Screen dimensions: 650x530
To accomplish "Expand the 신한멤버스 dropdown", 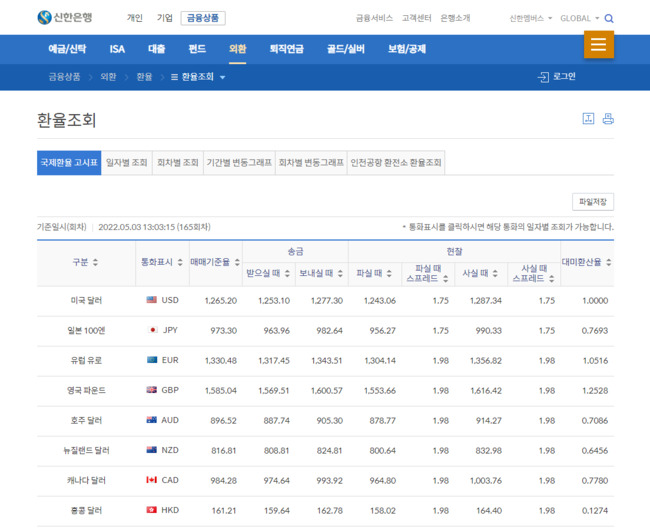I will pos(530,18).
